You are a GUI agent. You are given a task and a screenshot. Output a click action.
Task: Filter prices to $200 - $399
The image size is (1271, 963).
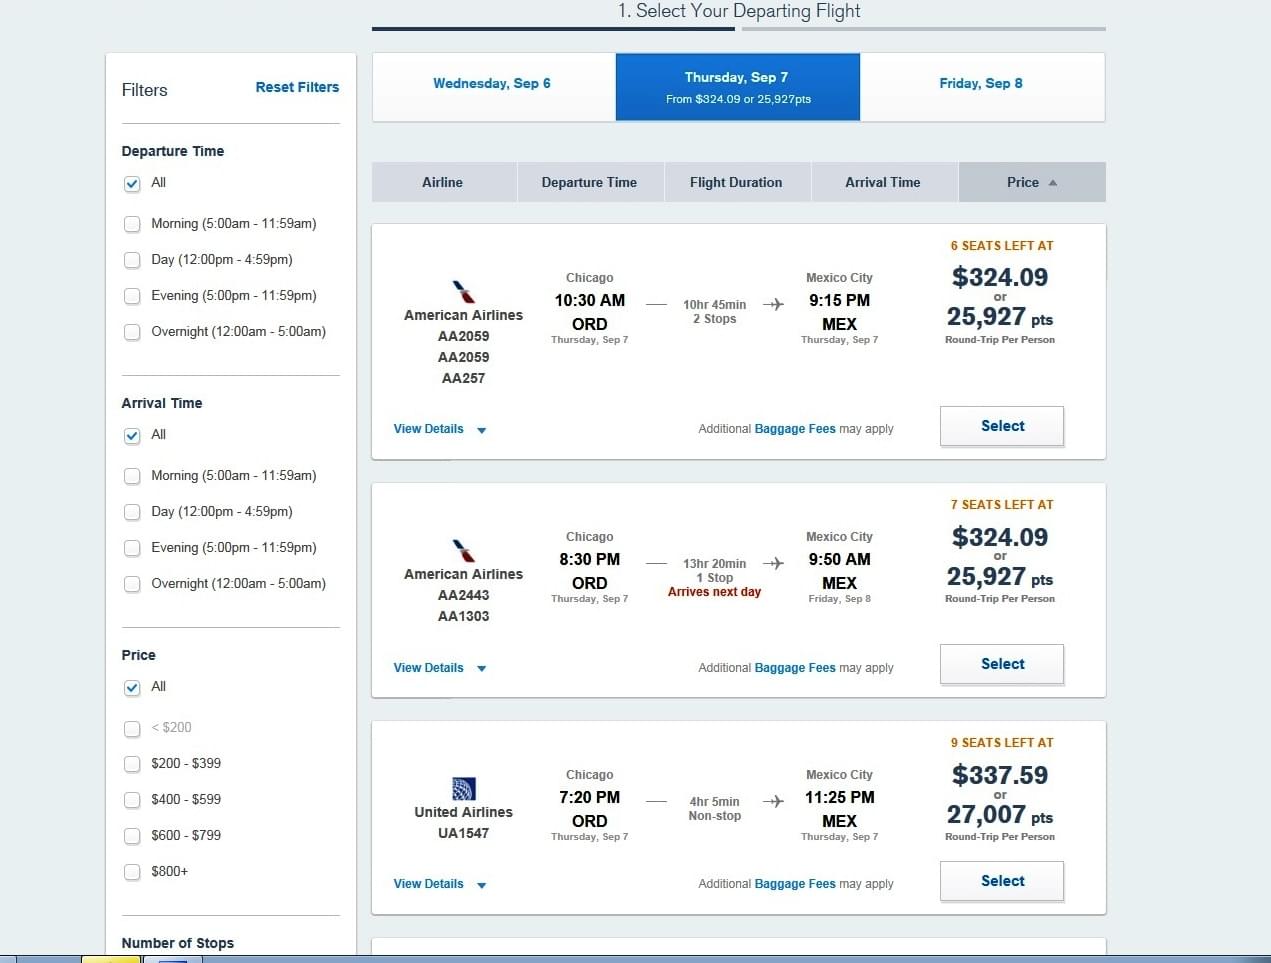click(x=132, y=764)
